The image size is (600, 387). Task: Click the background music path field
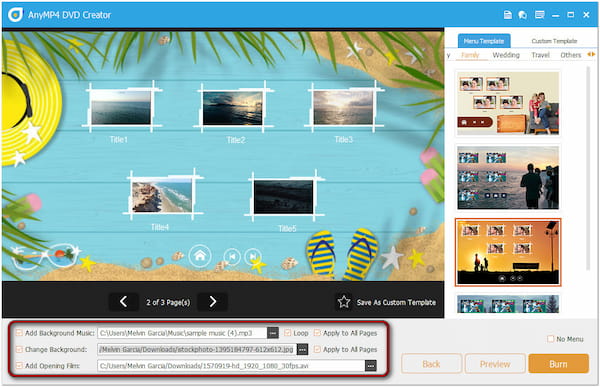[182, 333]
